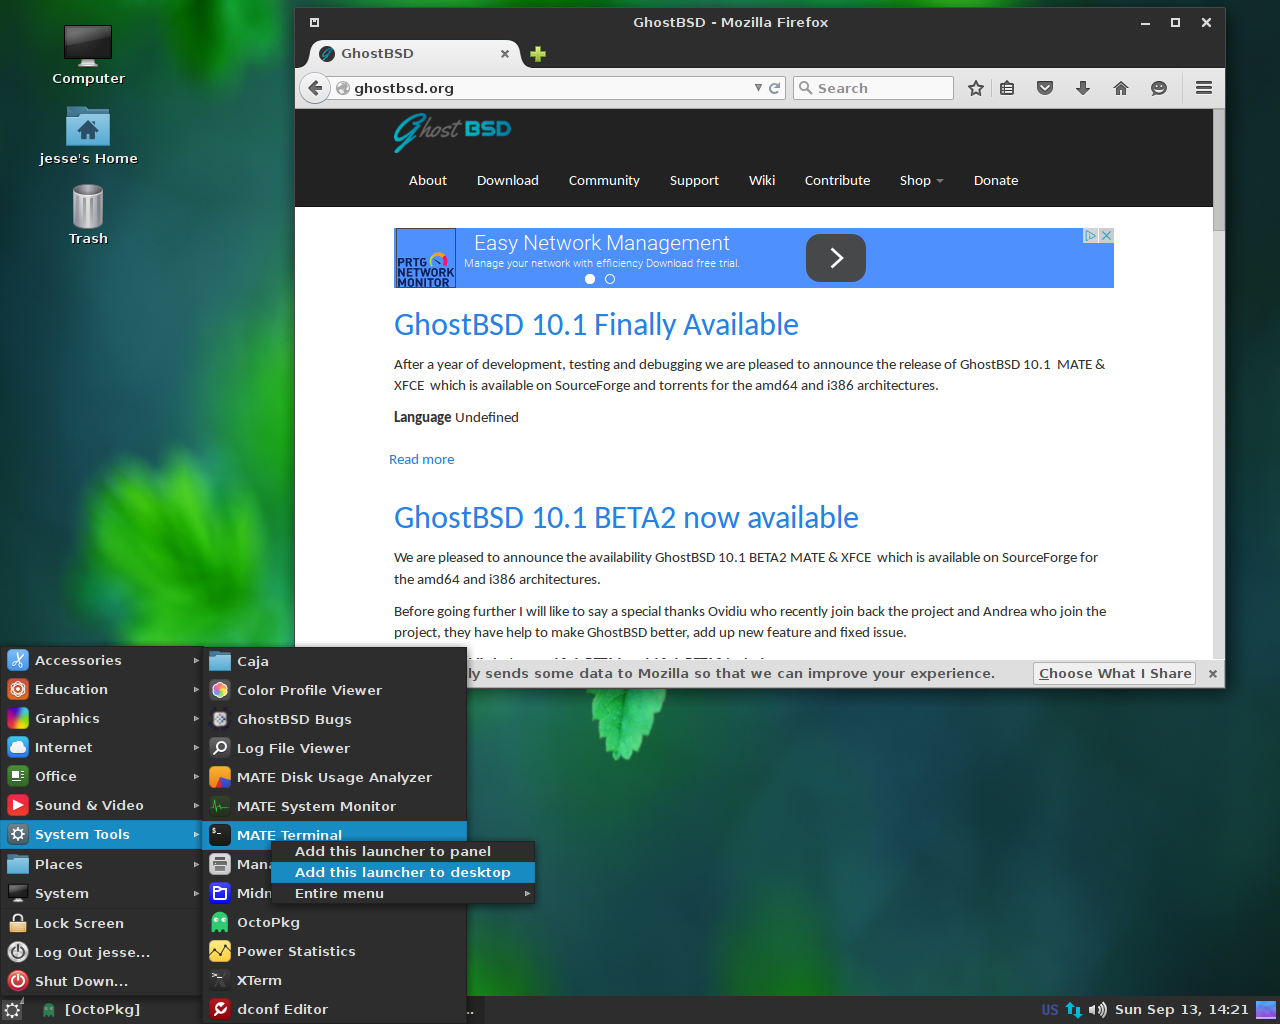Open the About page link

click(428, 181)
